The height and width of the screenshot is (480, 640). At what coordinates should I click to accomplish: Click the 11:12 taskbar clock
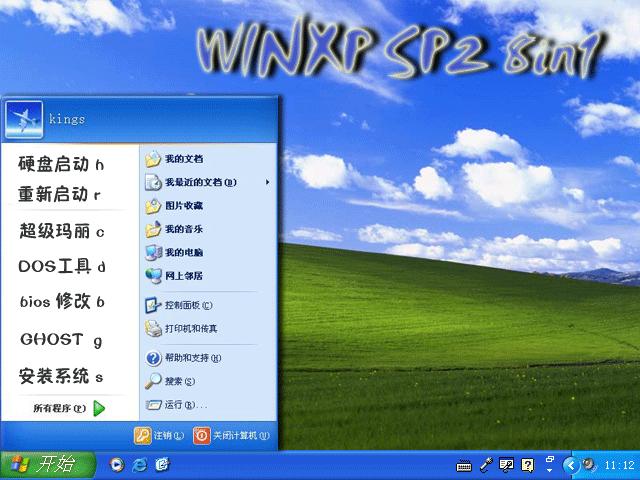619,465
